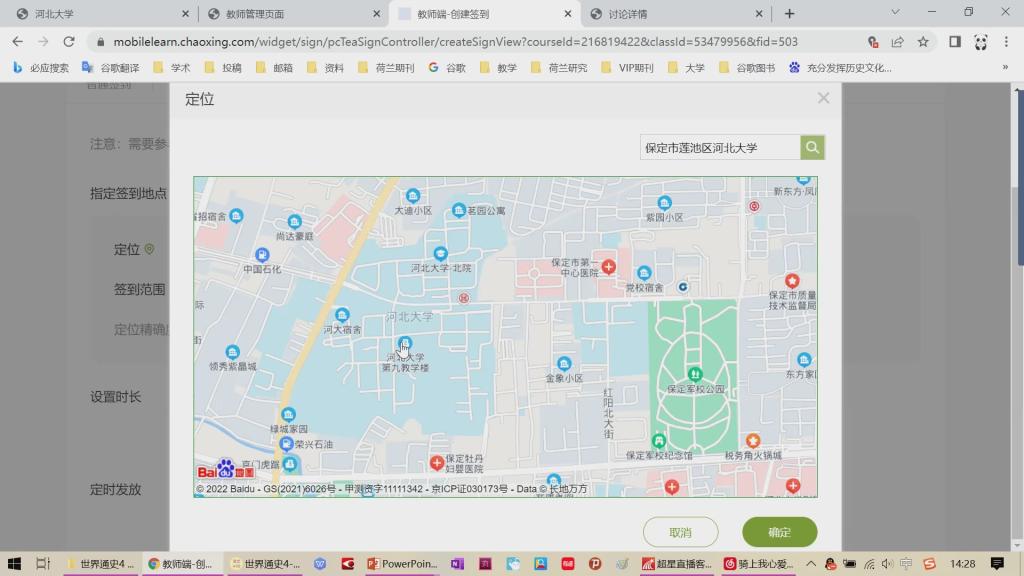1024x576 pixels.
Task: Open the VIP期刊 bookmarks folder
Action: (627, 67)
